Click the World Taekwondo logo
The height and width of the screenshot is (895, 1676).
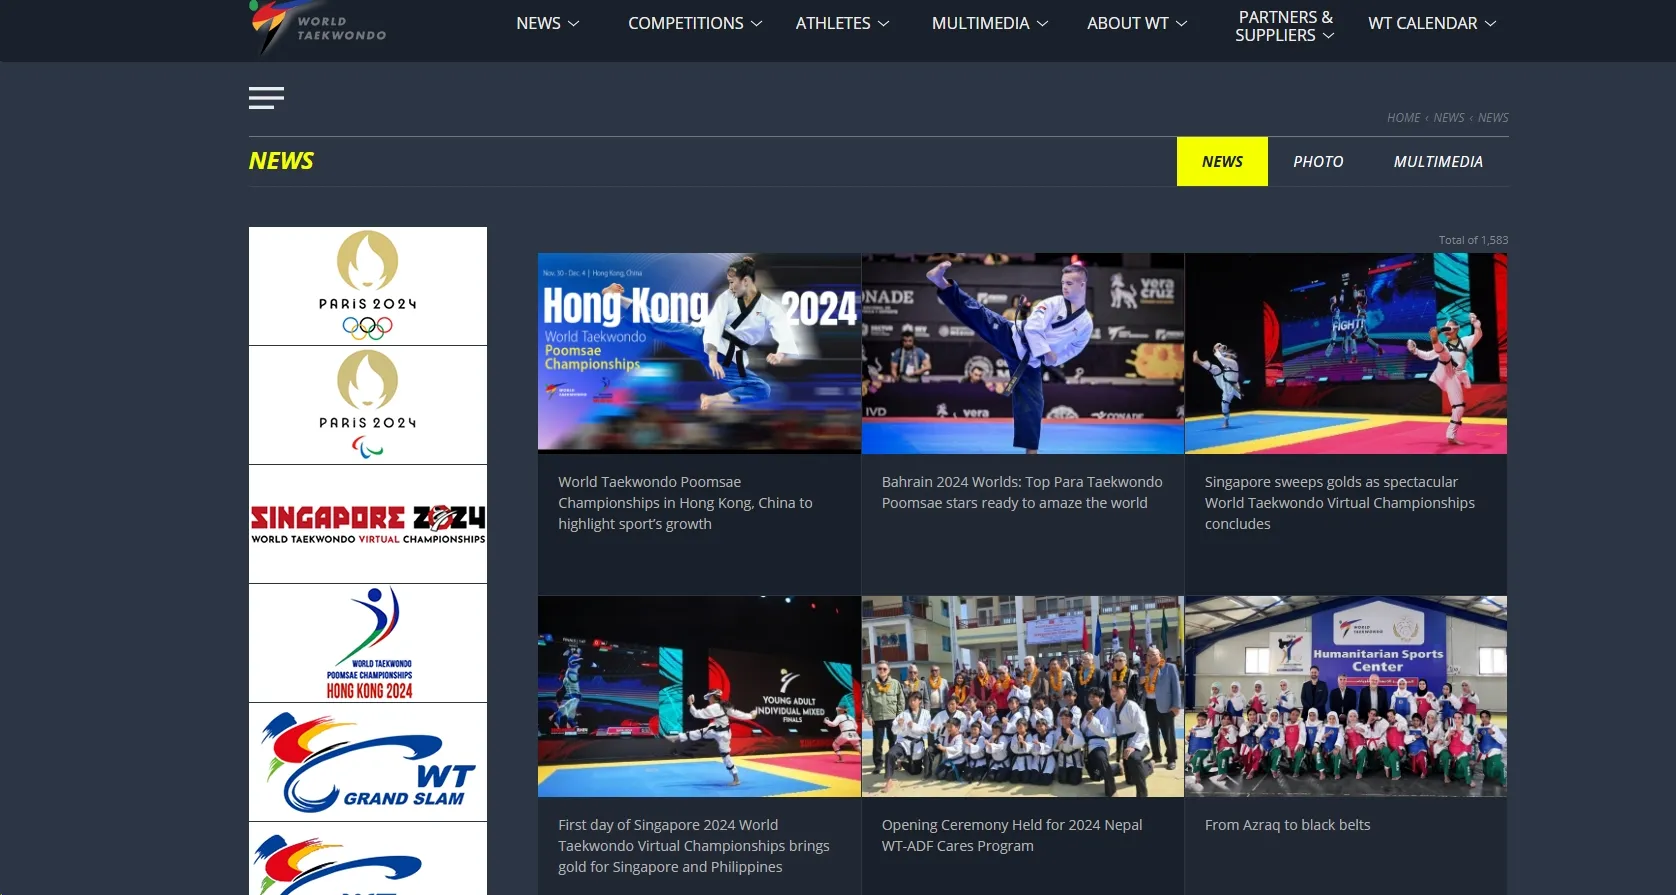coord(318,26)
